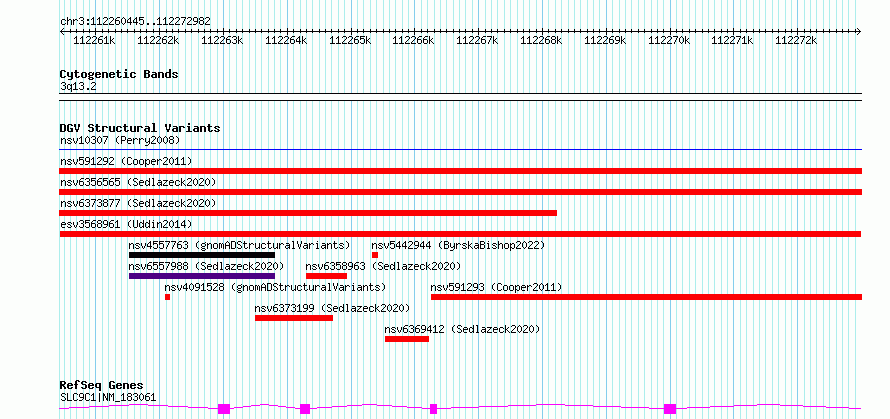Click the nsv6356565 (Sedlazeck2020) label
Viewport: 890px width, 419px height.
click(x=138, y=182)
